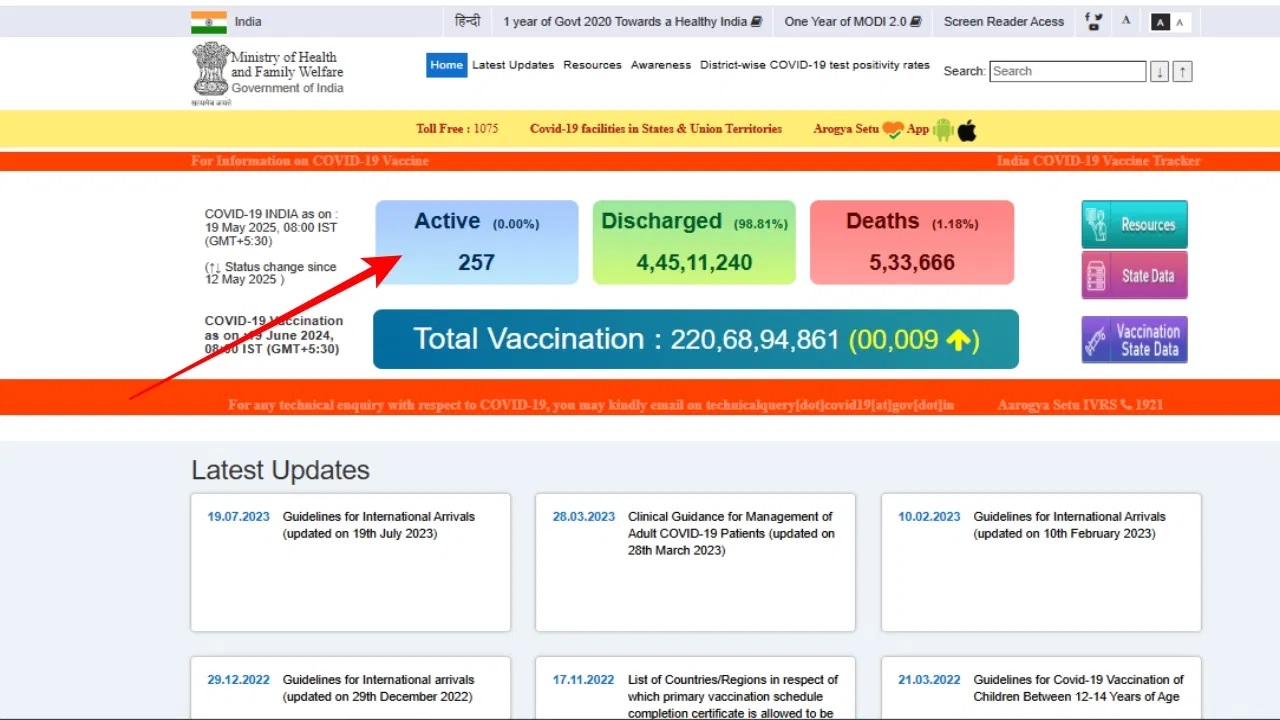Open 'One Year of MODI 2.0' link
Image resolution: width=1280 pixels, height=720 pixels.
(853, 21)
